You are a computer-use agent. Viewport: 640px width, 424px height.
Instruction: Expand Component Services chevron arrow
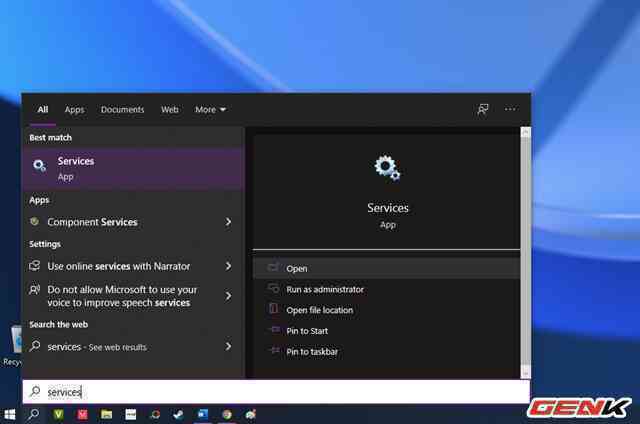229,222
